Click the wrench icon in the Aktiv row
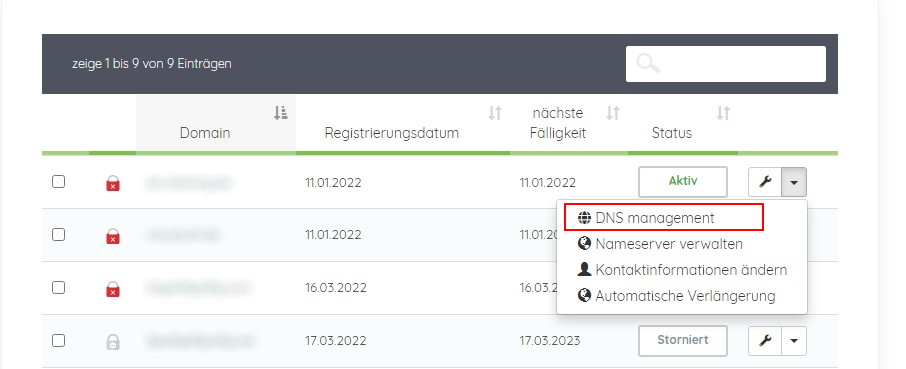 tap(765, 182)
